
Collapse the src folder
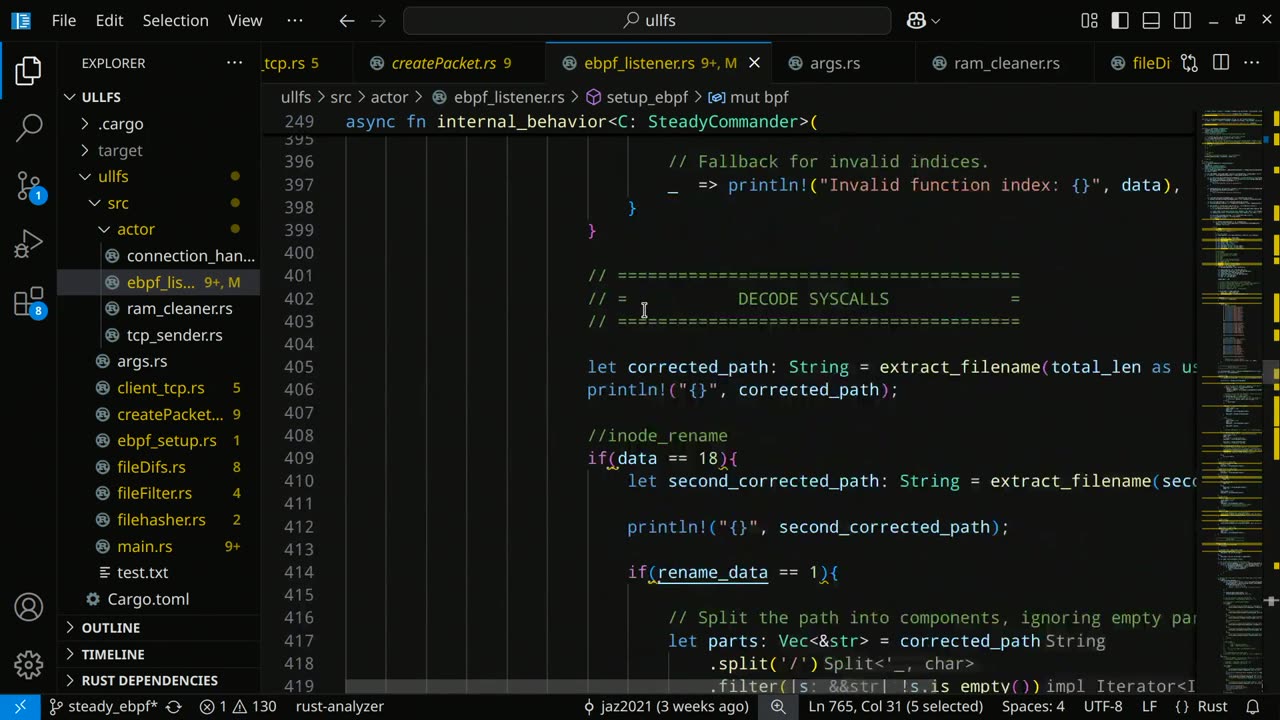pos(160,203)
